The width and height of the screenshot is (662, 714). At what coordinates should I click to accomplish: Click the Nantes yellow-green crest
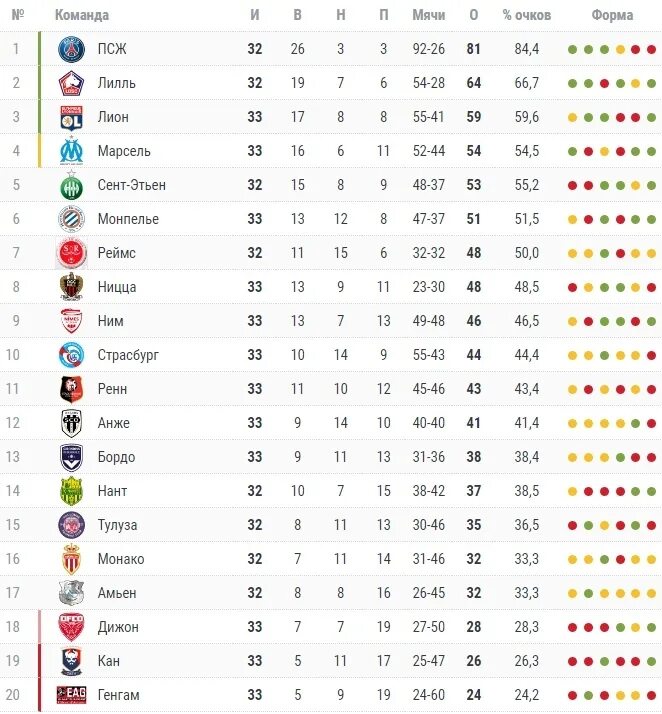(x=71, y=491)
